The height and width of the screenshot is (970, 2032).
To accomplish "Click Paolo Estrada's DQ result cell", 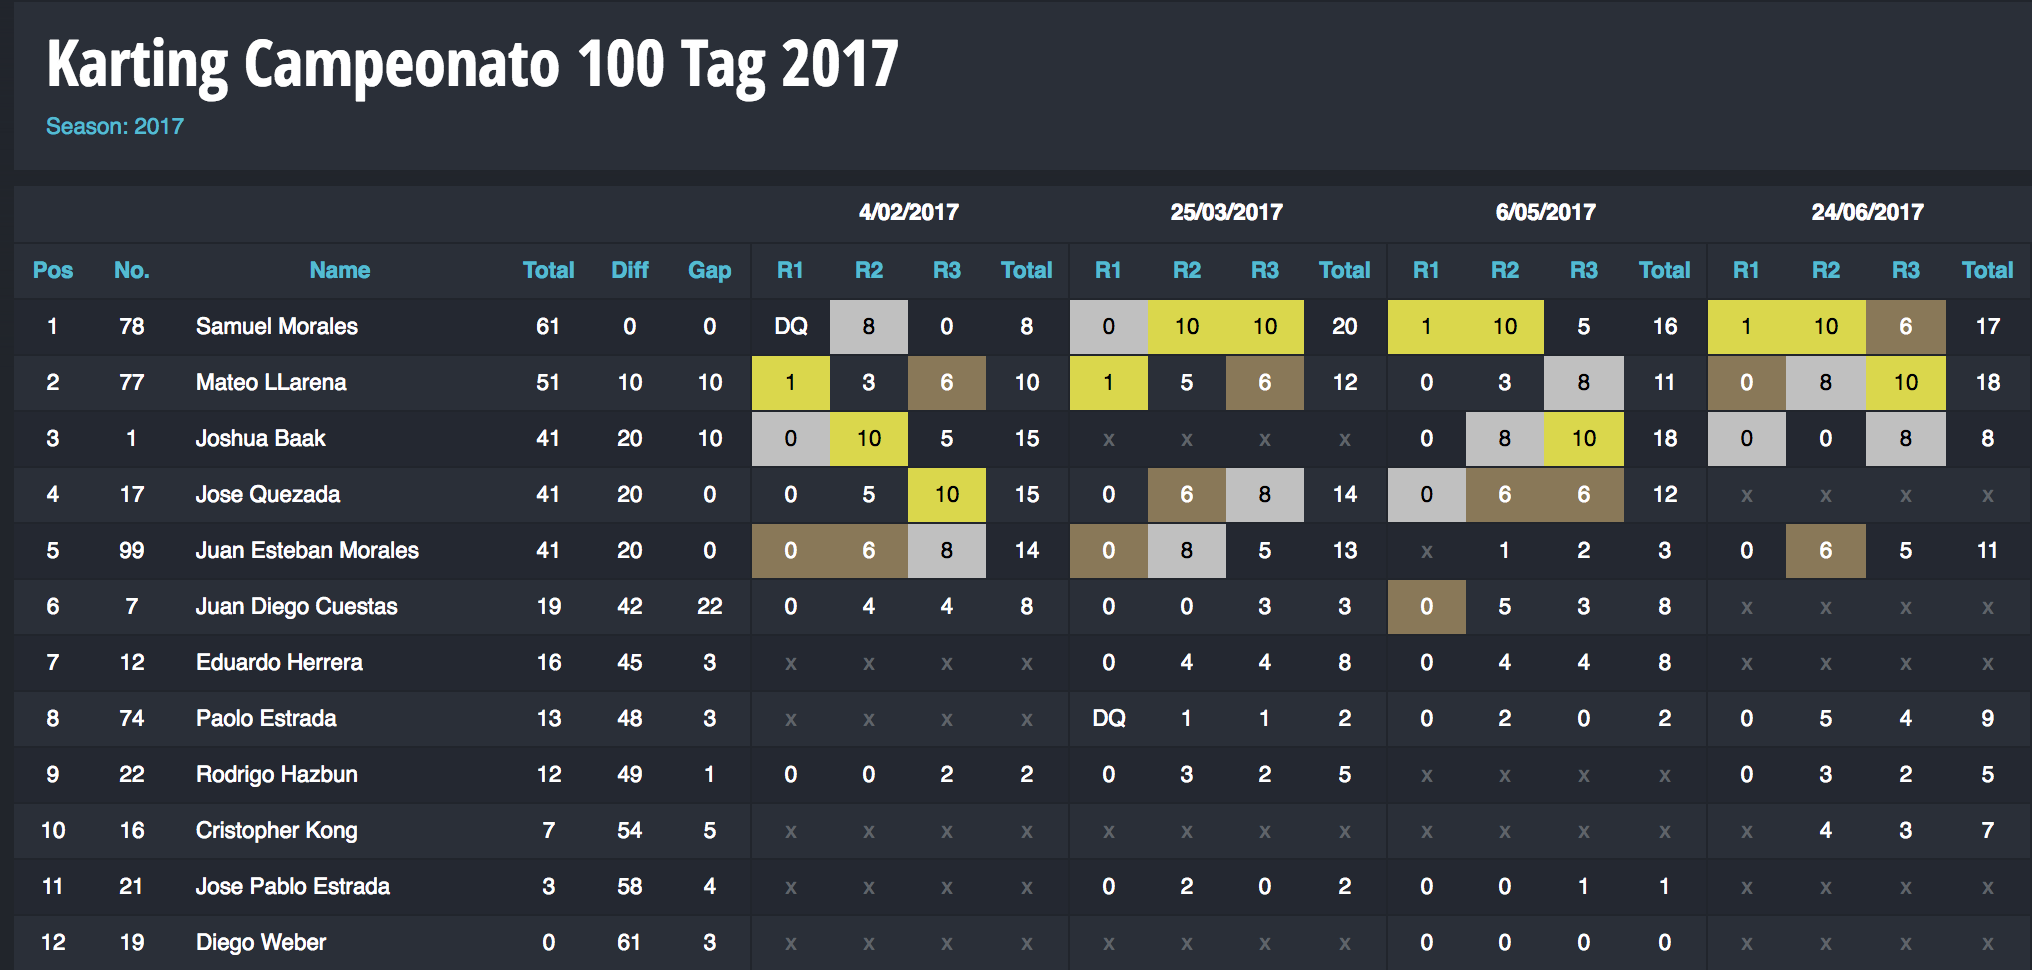I will [x=1109, y=718].
